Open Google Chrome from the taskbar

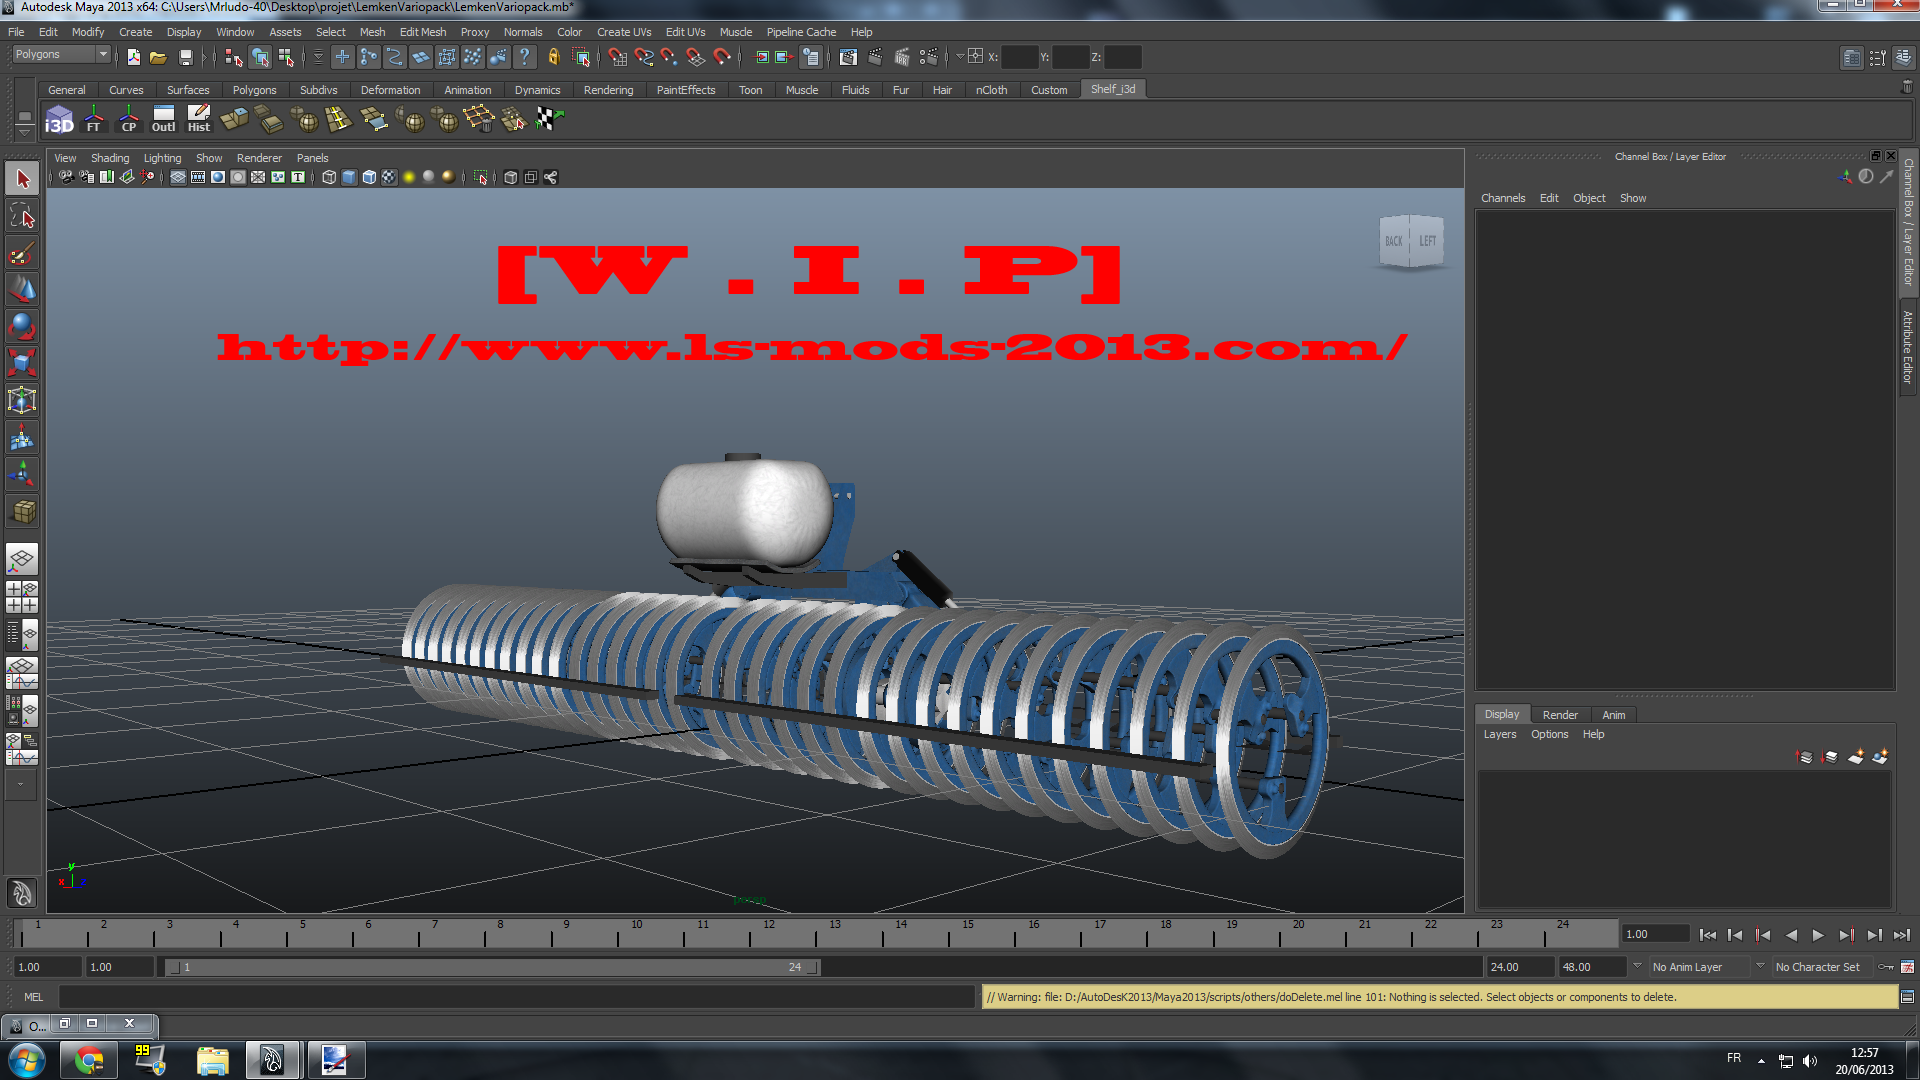(89, 1060)
